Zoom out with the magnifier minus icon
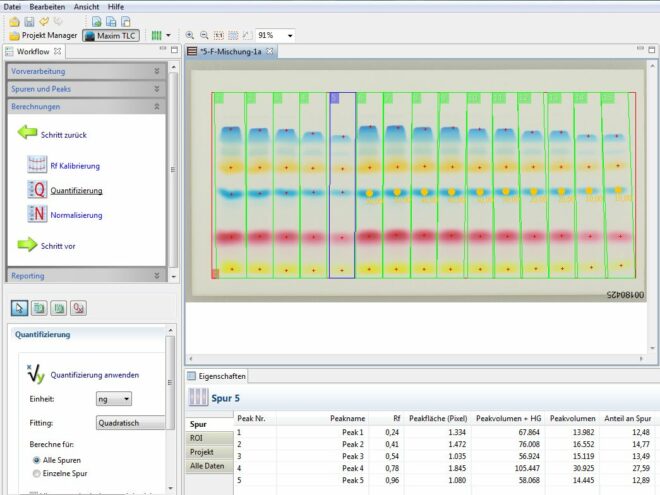 (204, 35)
